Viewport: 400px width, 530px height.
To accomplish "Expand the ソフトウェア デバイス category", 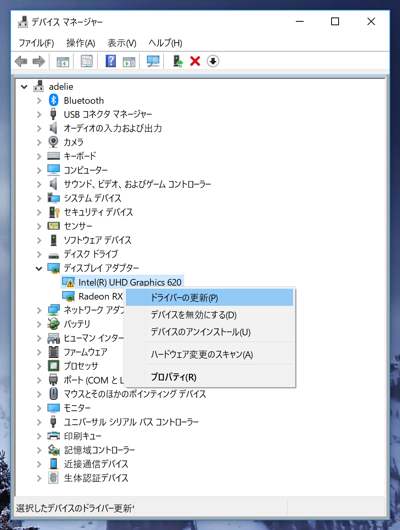I will [x=39, y=240].
